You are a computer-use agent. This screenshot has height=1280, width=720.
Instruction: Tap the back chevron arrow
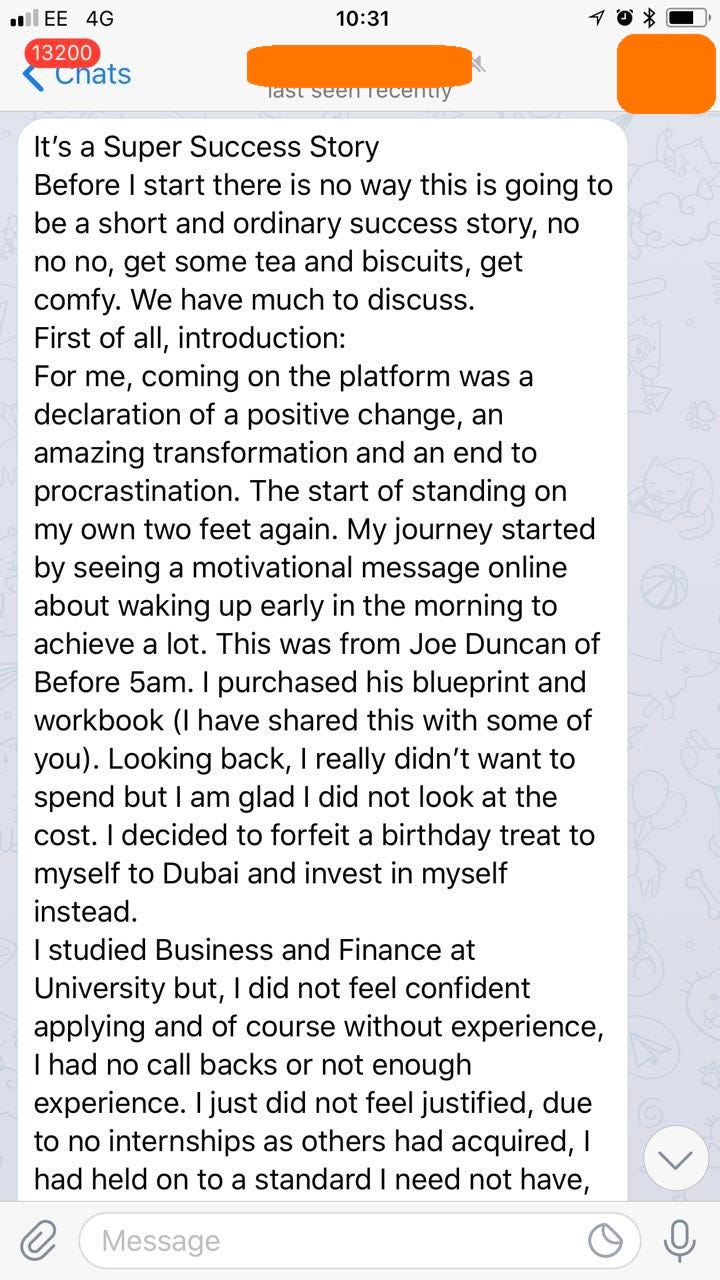pyautogui.click(x=32, y=78)
